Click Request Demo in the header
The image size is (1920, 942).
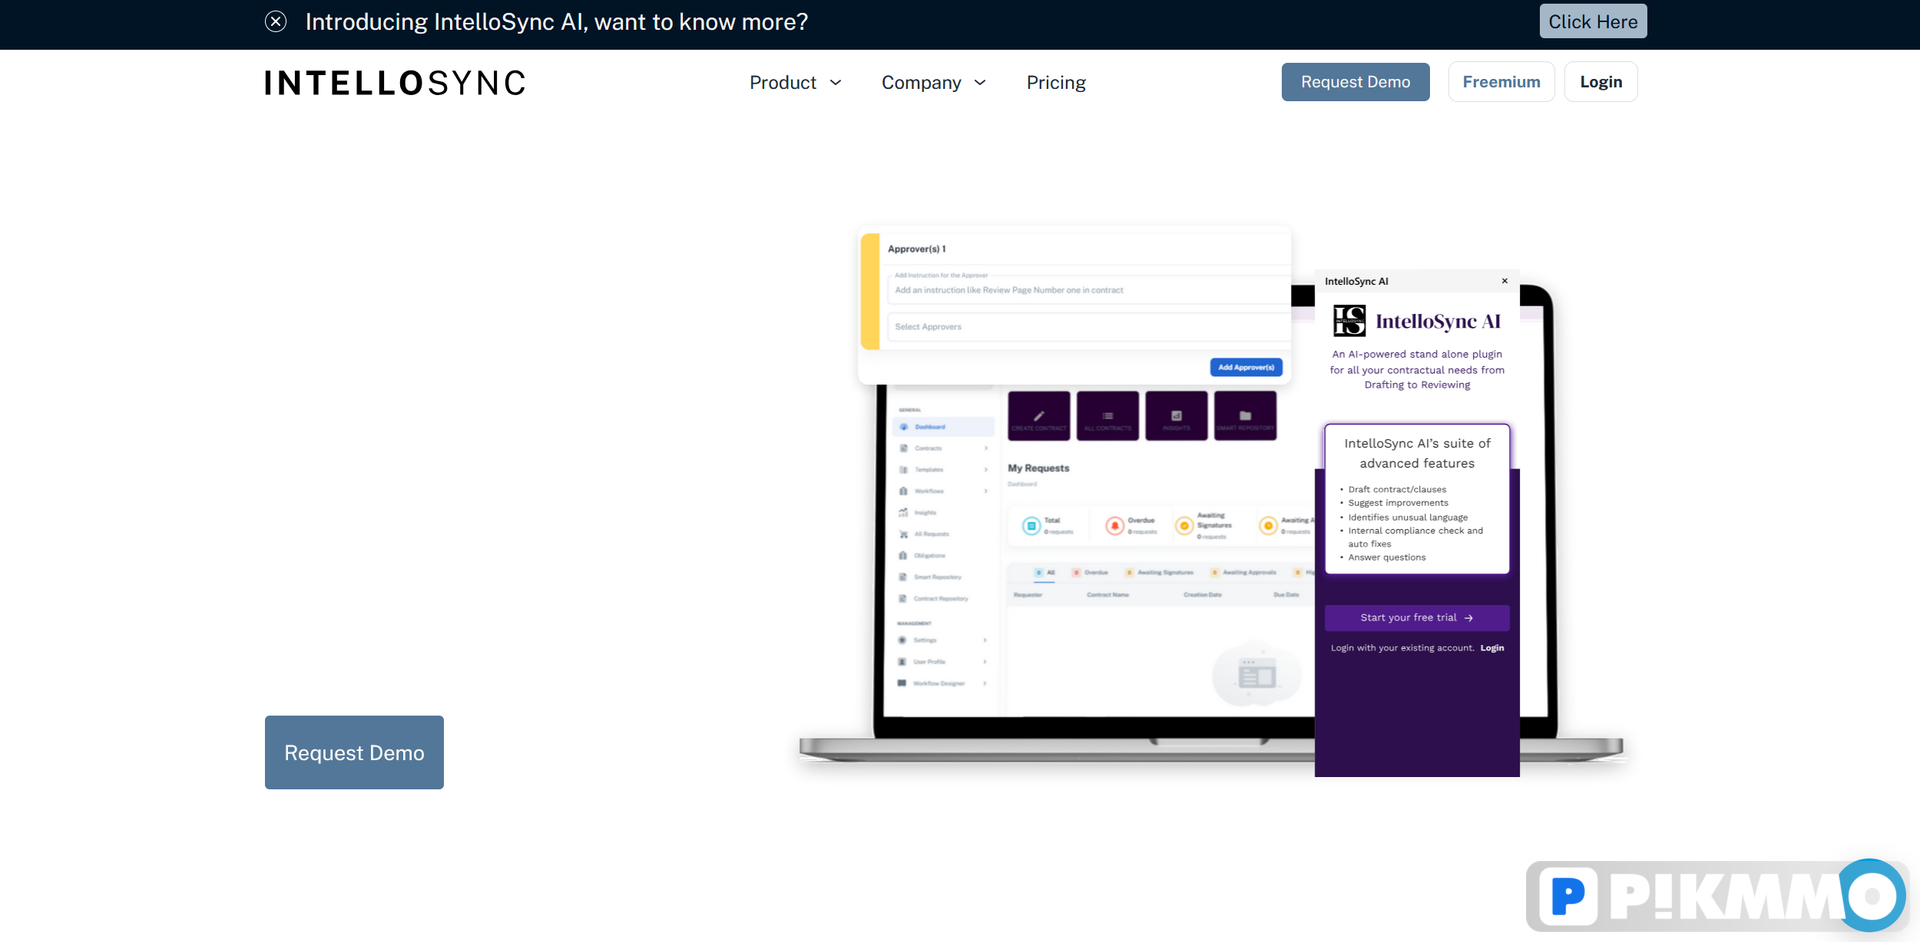(x=1355, y=82)
